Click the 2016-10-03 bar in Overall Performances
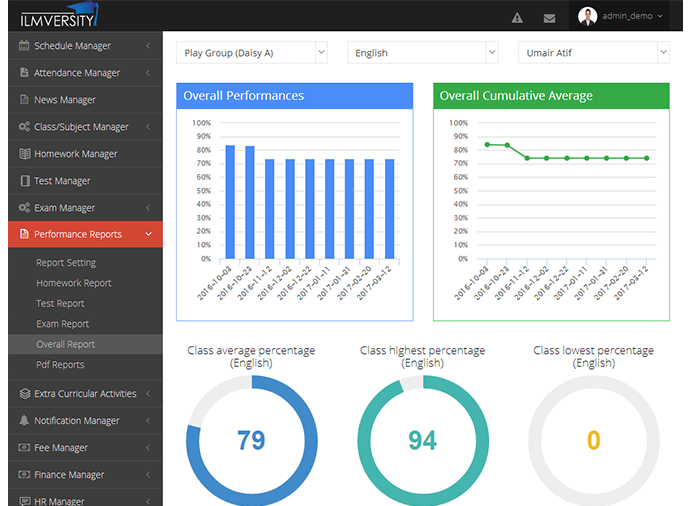This screenshot has height=506, width=690. click(230, 202)
